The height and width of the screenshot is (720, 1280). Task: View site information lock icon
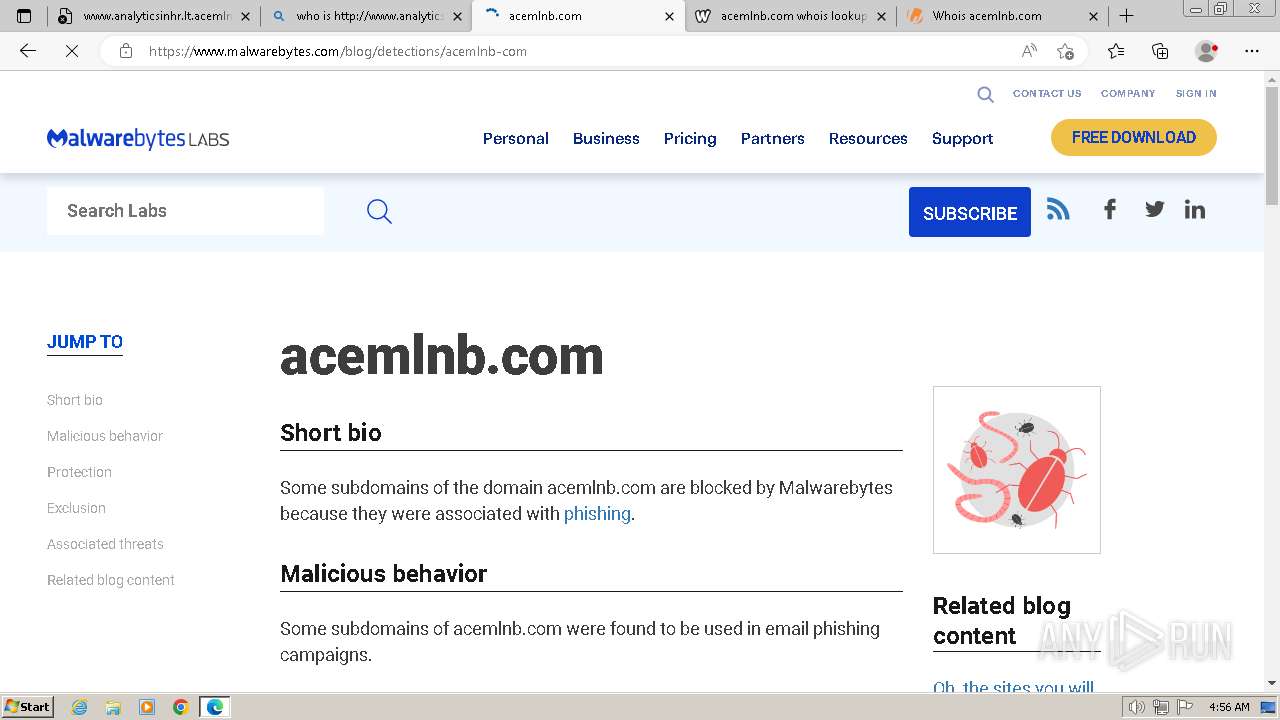(x=125, y=51)
